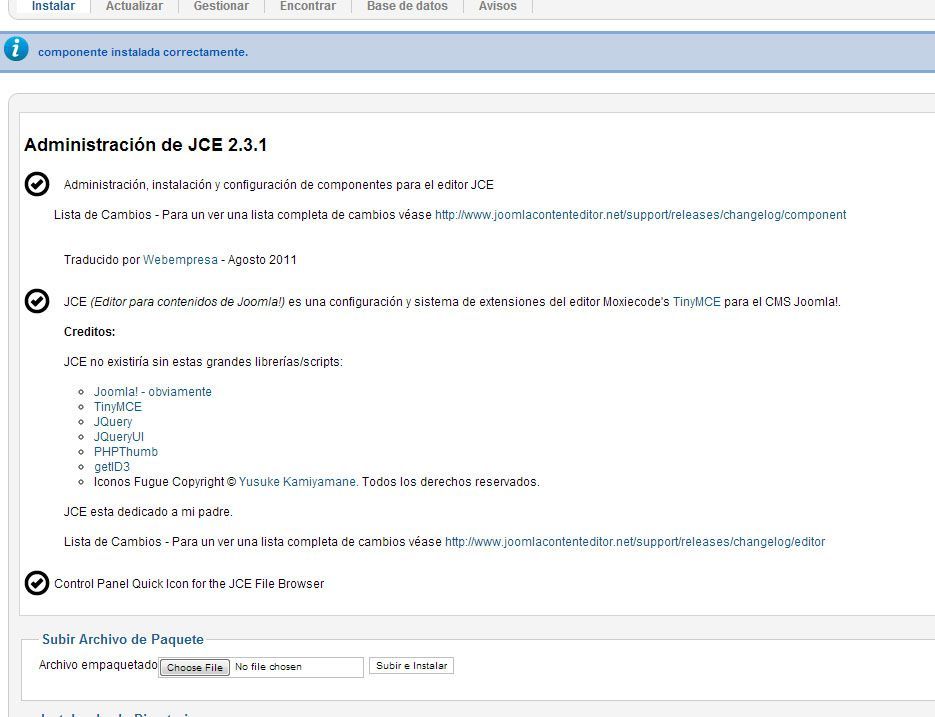Click heading 'Administración de JCE 2.3.1'
The width and height of the screenshot is (935, 717).
tap(145, 144)
